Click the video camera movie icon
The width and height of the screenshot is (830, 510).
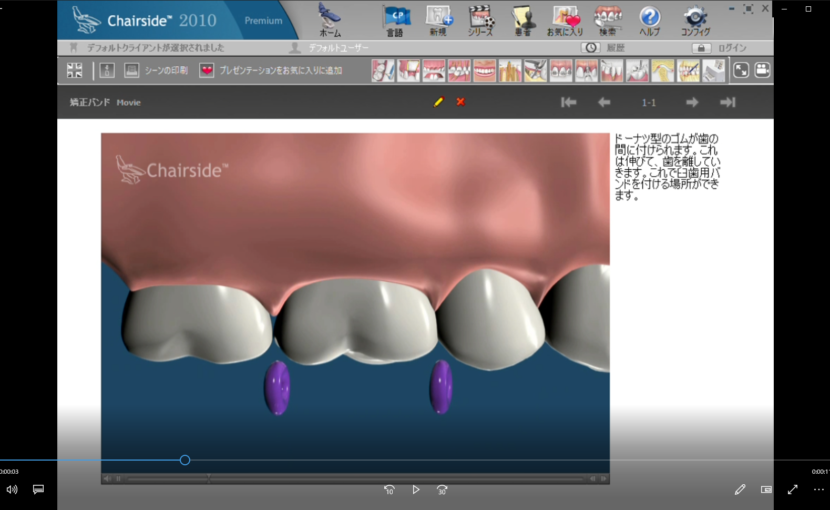click(762, 70)
